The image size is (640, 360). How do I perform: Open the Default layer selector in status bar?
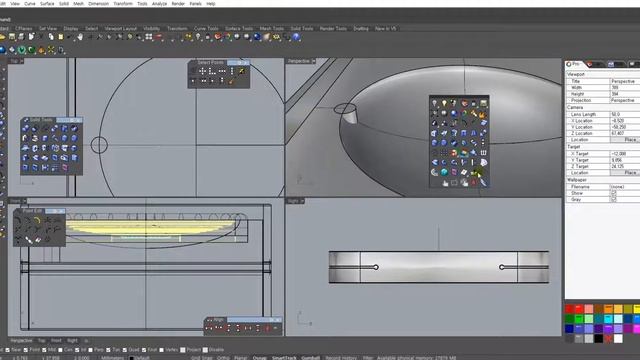(140, 358)
